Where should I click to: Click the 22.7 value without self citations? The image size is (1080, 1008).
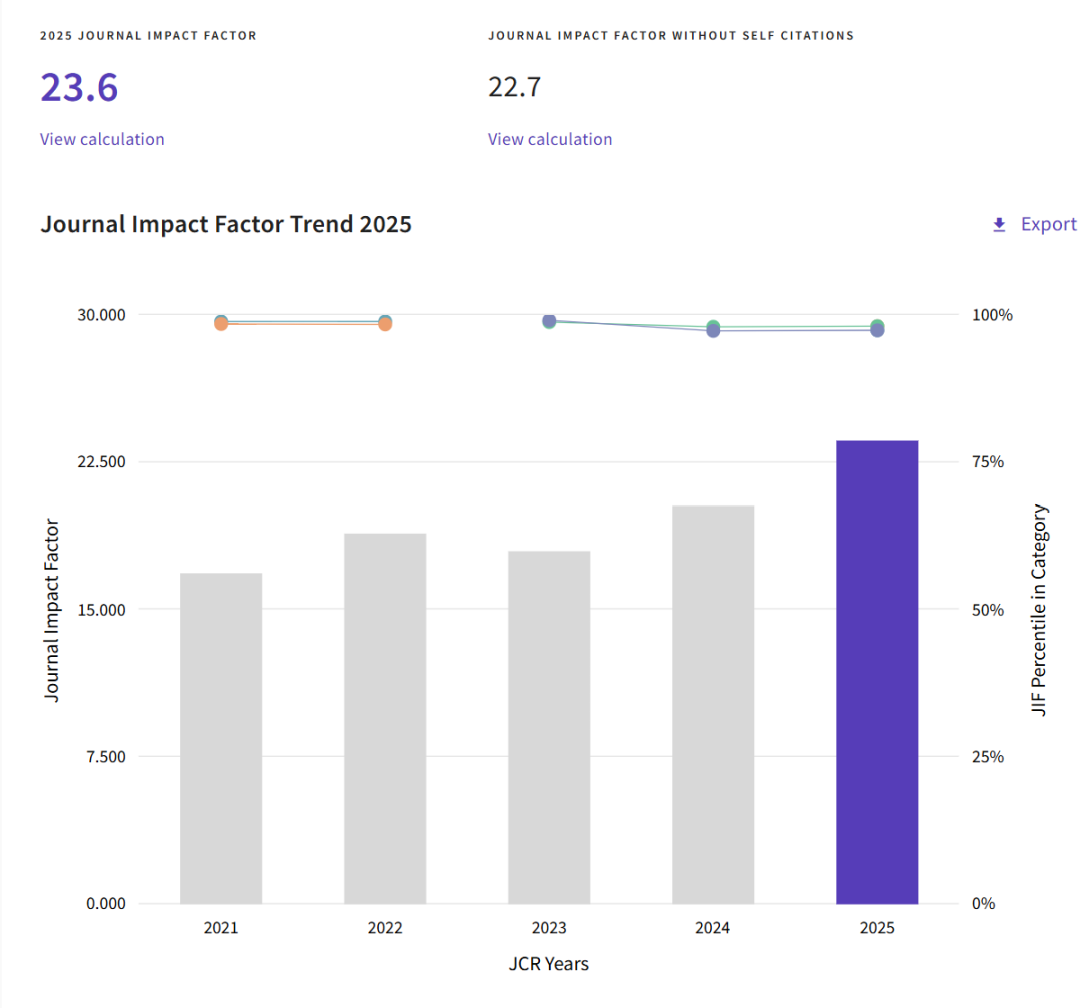tap(515, 88)
